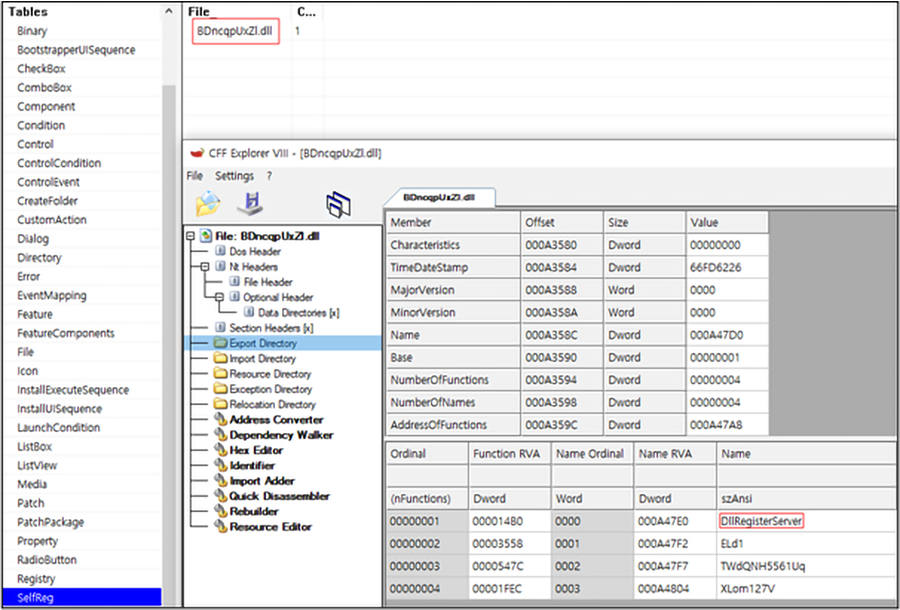Click the Import Adder tool icon

(x=220, y=481)
